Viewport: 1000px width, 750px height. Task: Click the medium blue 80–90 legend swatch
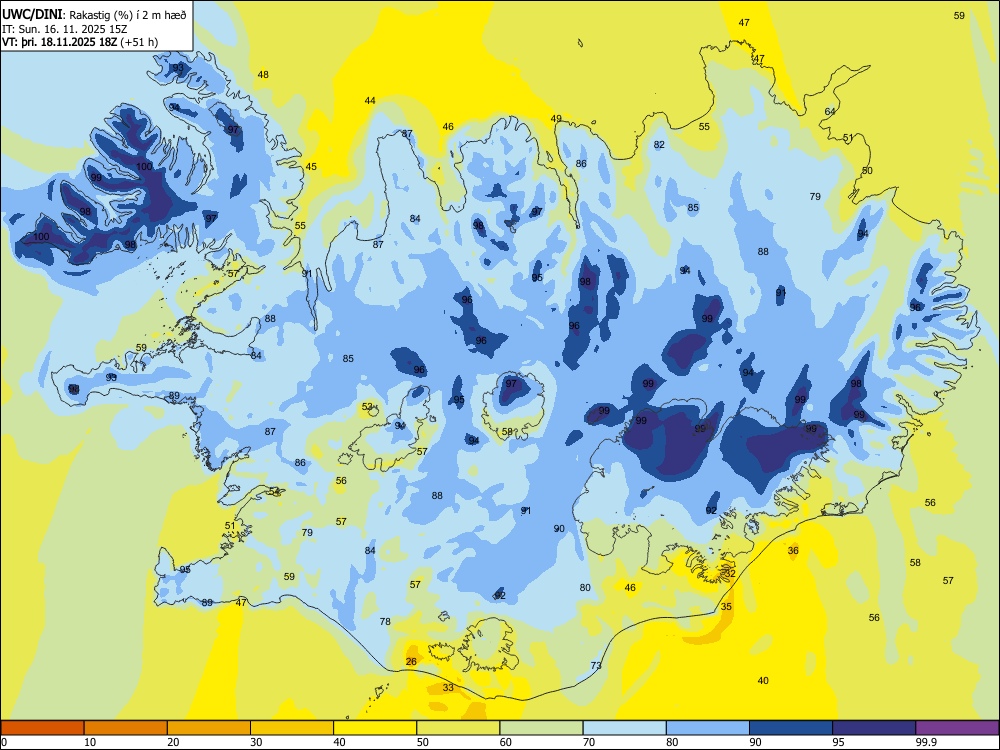[707, 728]
